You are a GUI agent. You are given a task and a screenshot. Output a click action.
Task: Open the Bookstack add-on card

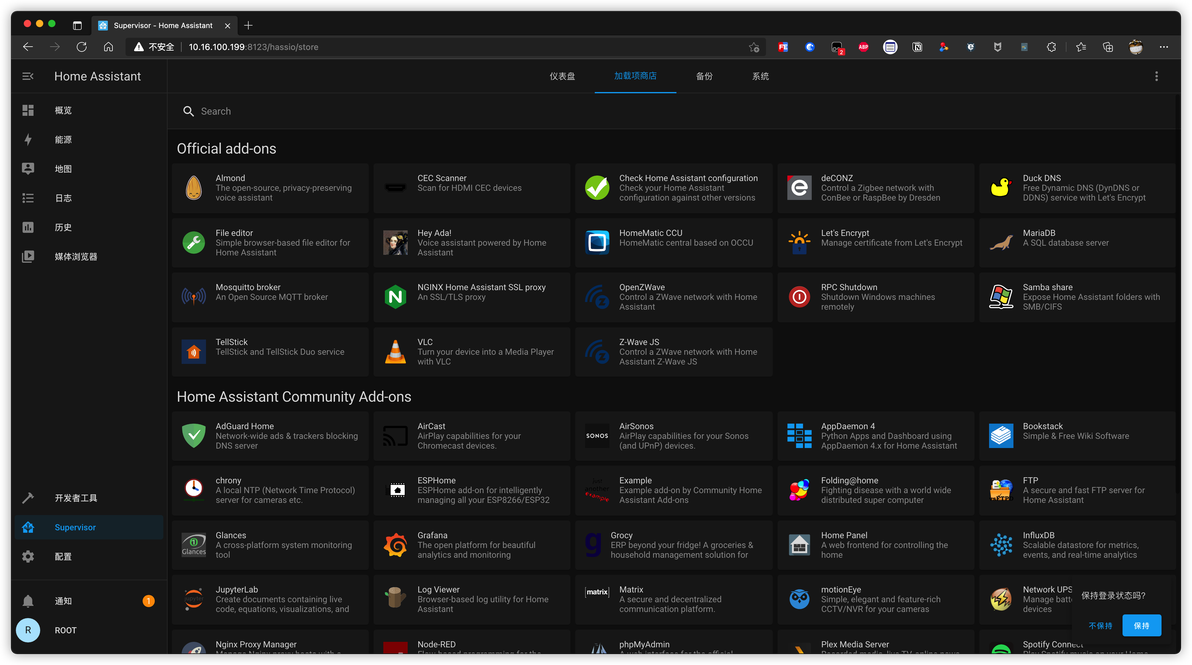click(1077, 435)
